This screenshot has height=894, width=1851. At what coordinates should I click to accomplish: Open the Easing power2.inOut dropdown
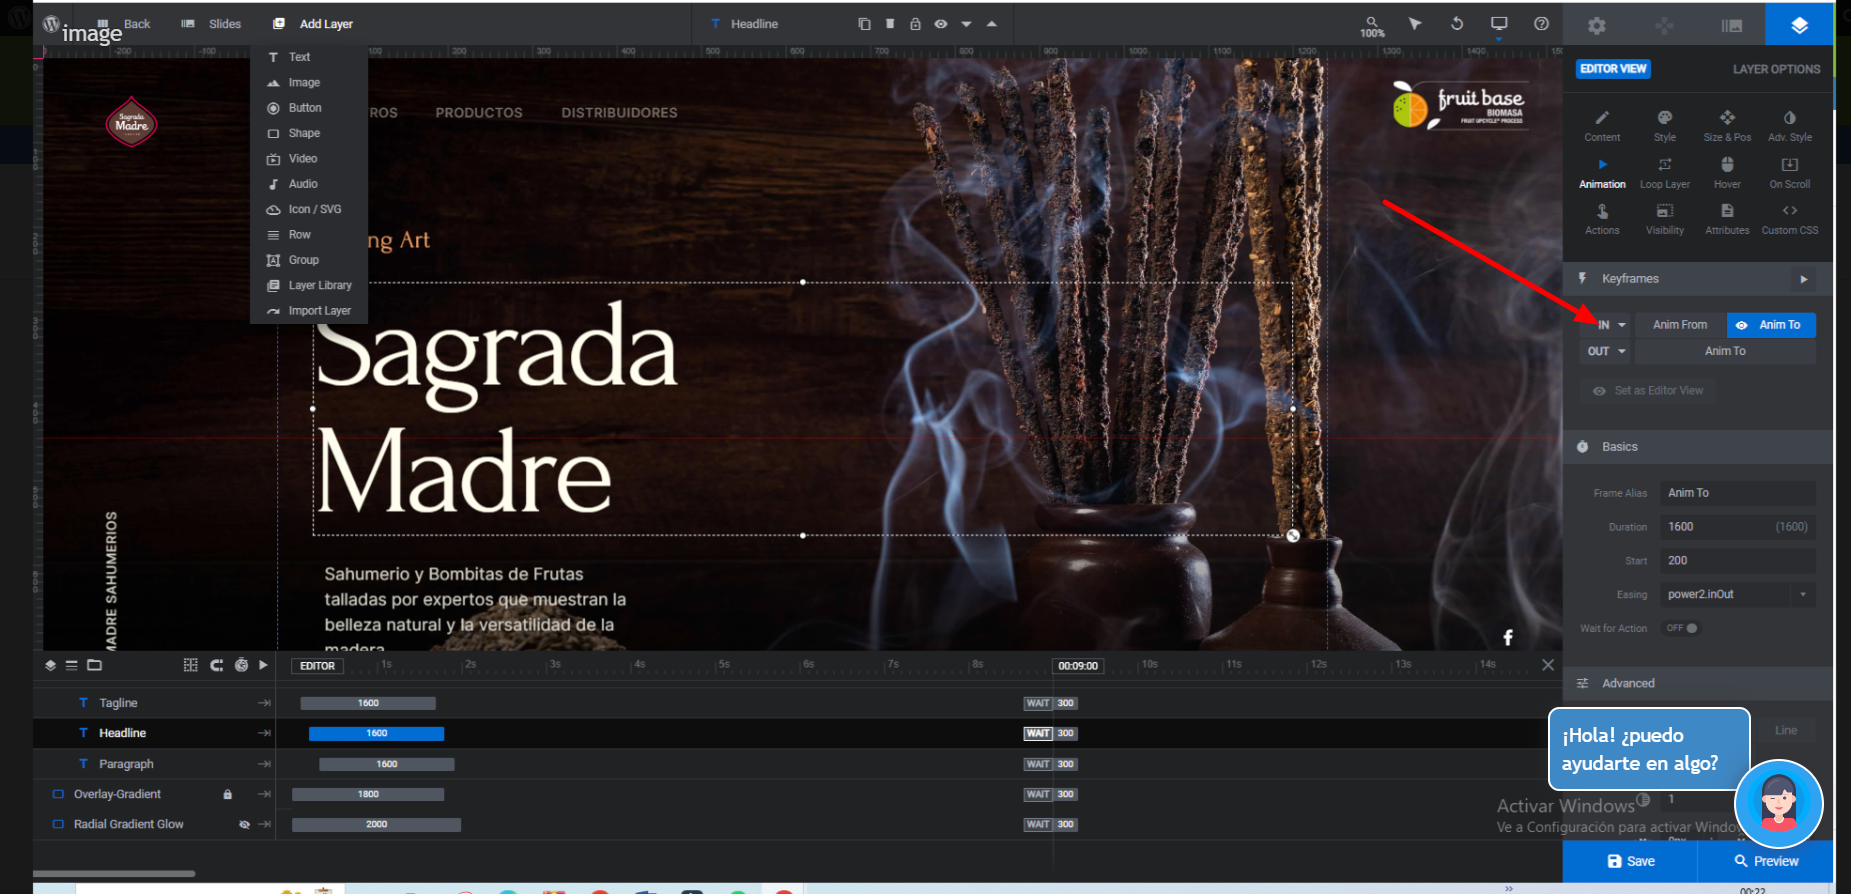(1738, 595)
